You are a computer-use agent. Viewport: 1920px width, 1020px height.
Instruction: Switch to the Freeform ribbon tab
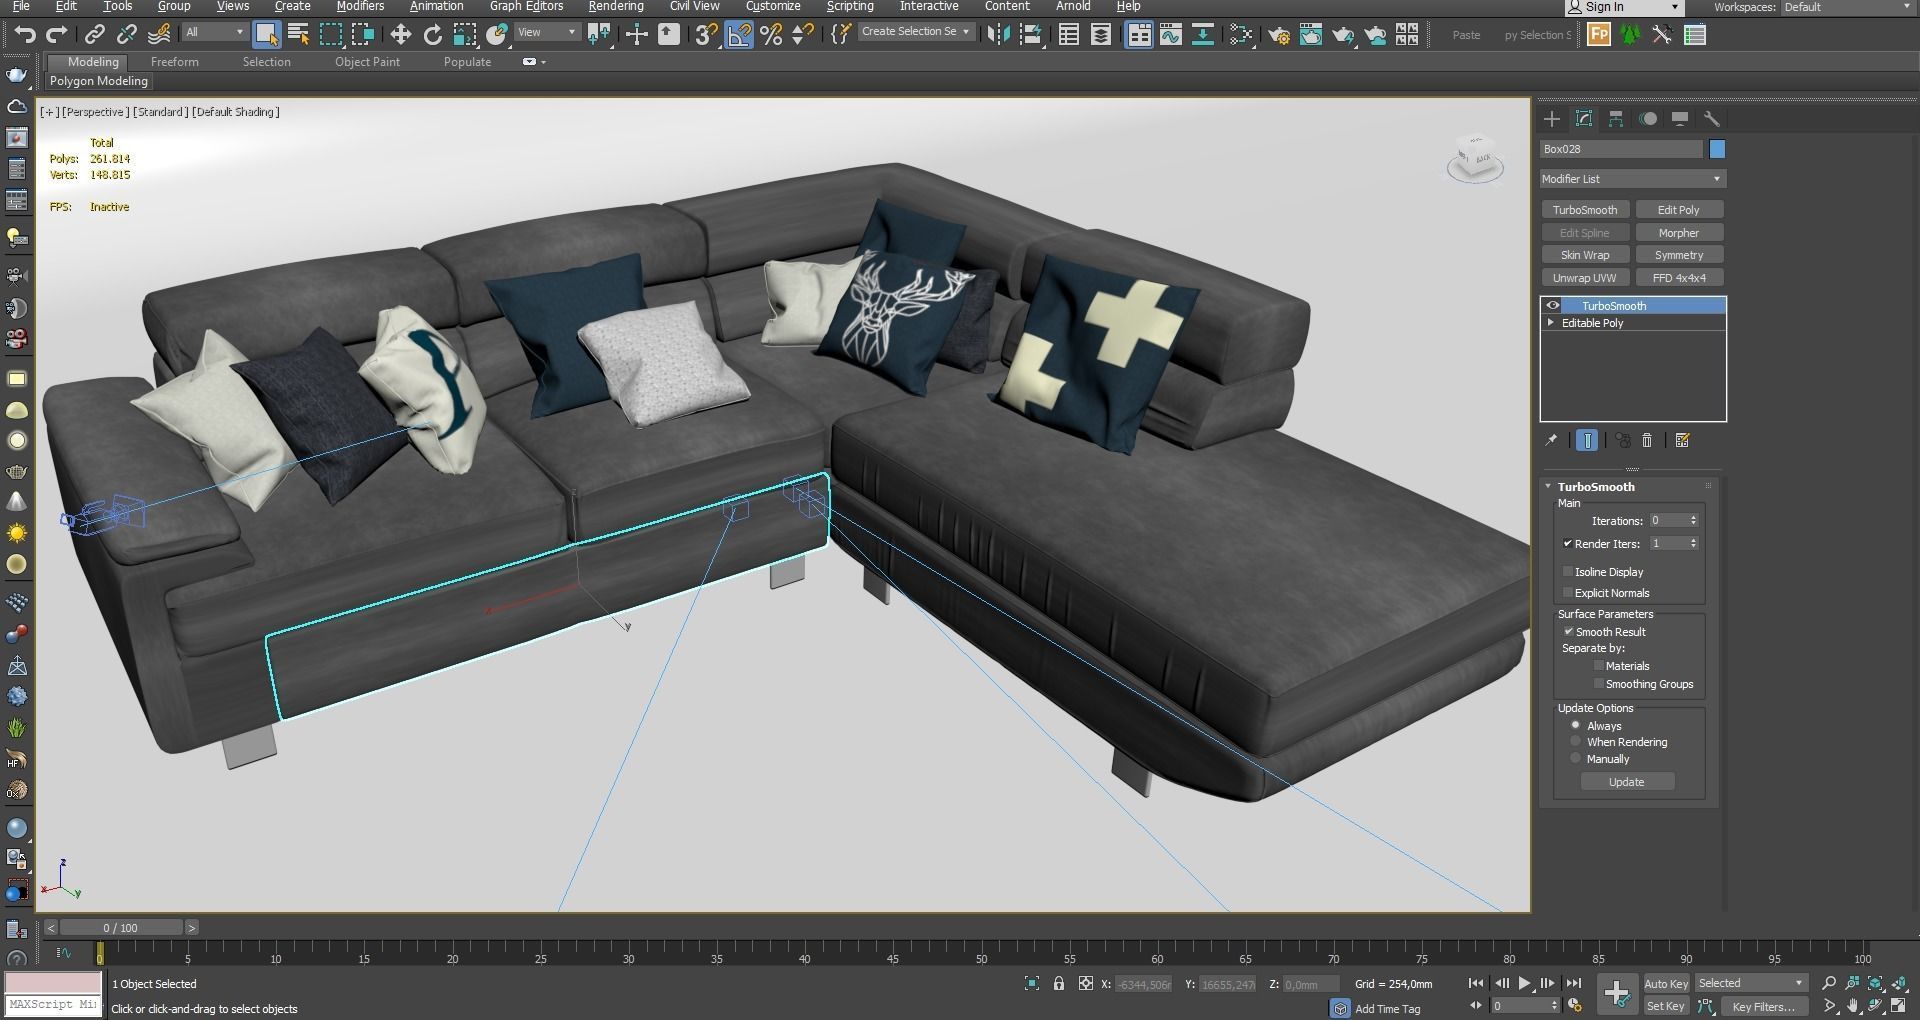pos(175,62)
